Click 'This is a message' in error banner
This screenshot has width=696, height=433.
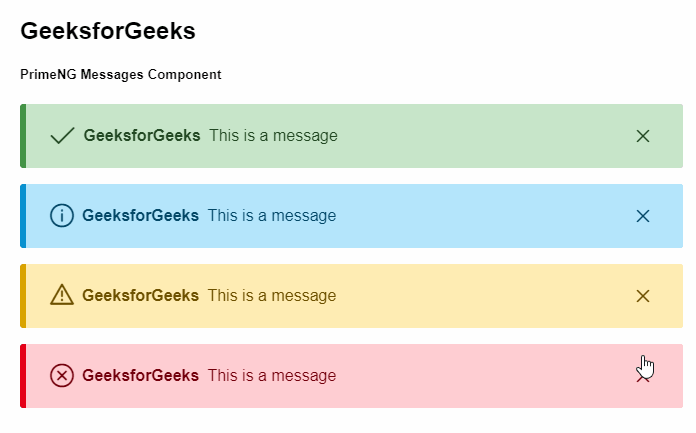point(272,376)
